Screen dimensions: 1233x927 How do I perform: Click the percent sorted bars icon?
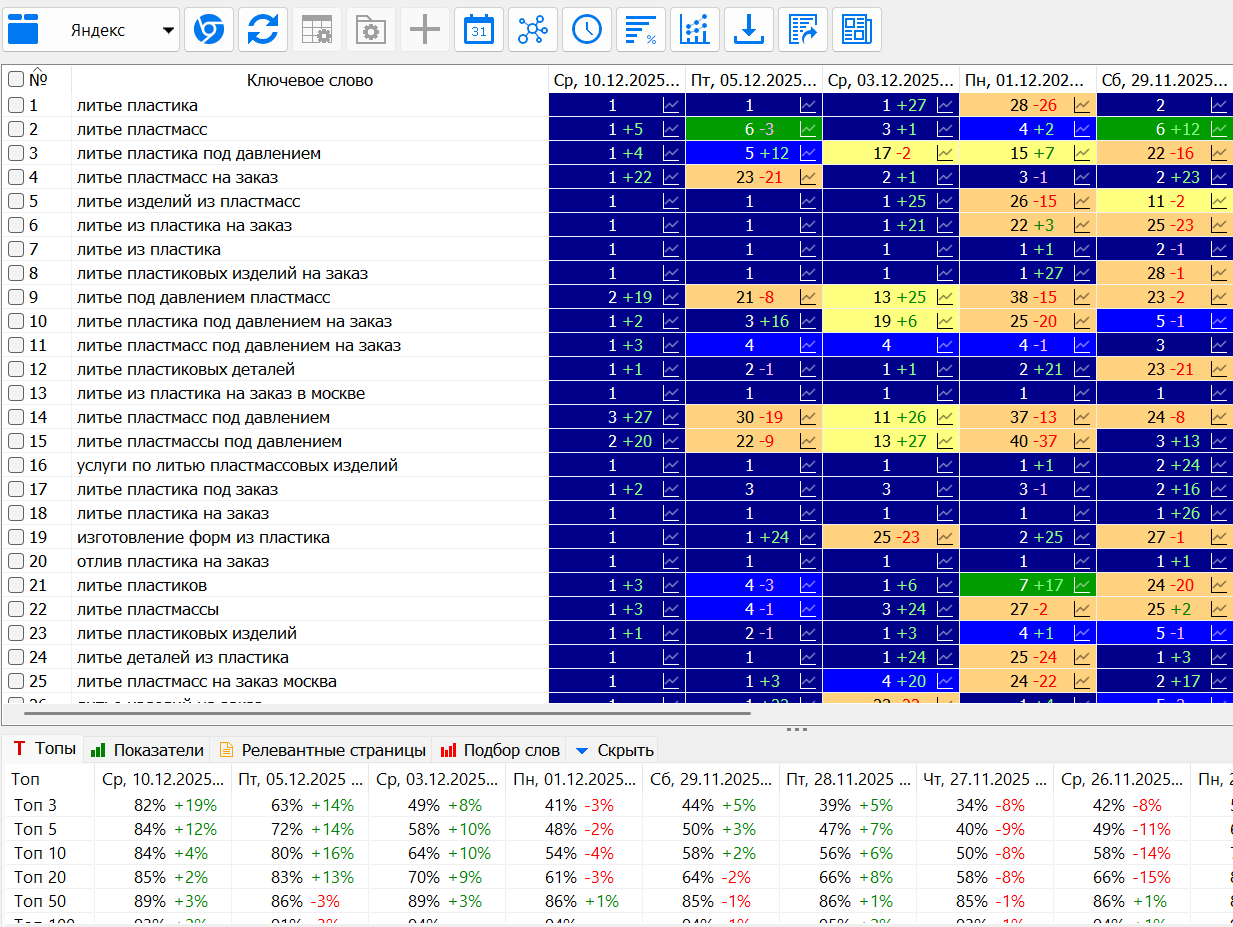click(641, 30)
